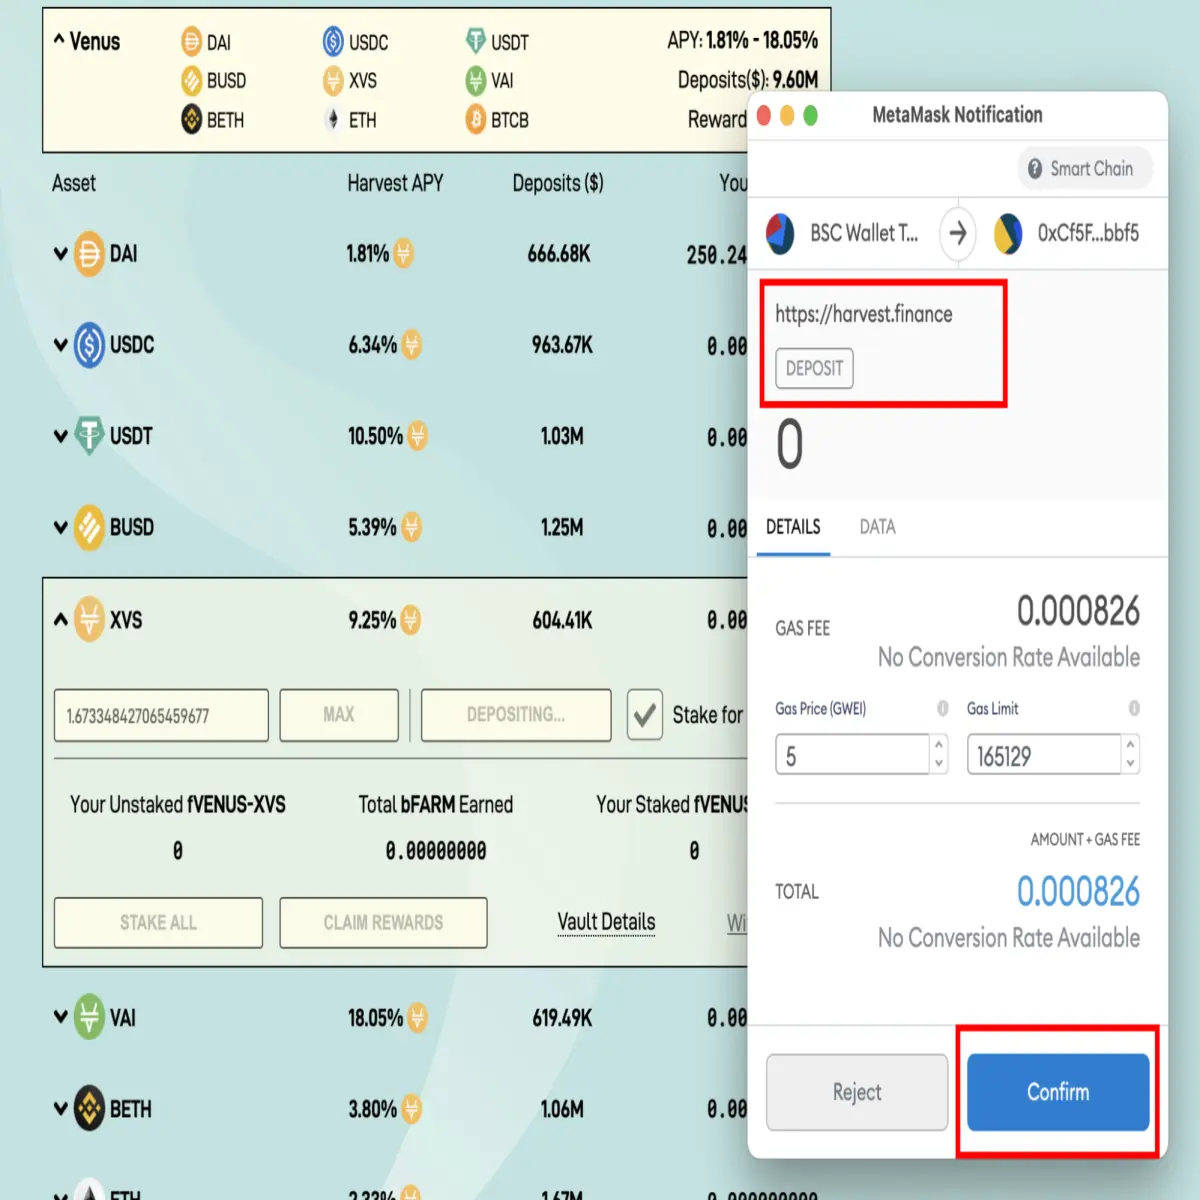Click the BTCB coin icon in Venus header

pyautogui.click(x=475, y=120)
